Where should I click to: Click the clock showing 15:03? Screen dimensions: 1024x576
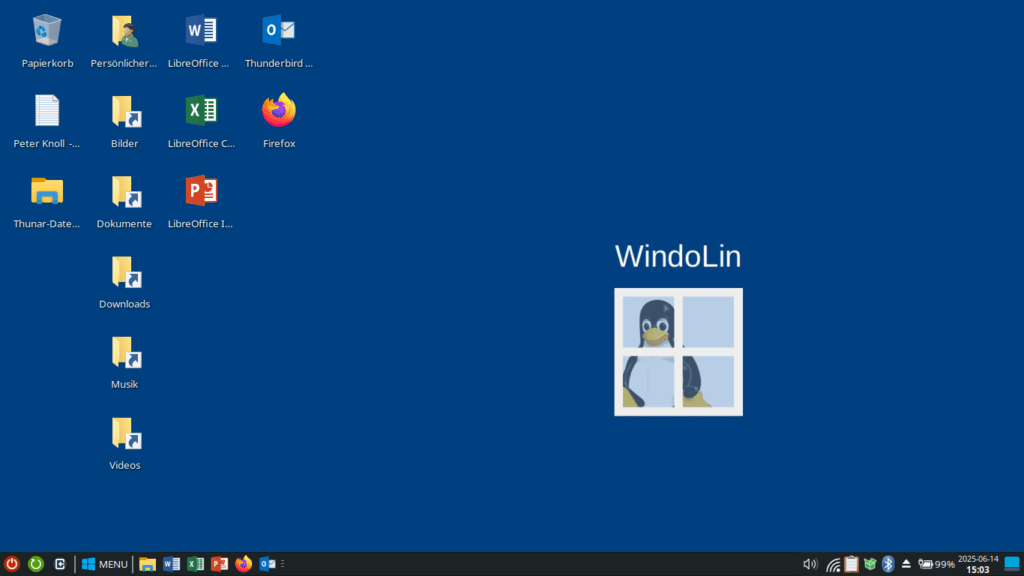click(x=978, y=564)
